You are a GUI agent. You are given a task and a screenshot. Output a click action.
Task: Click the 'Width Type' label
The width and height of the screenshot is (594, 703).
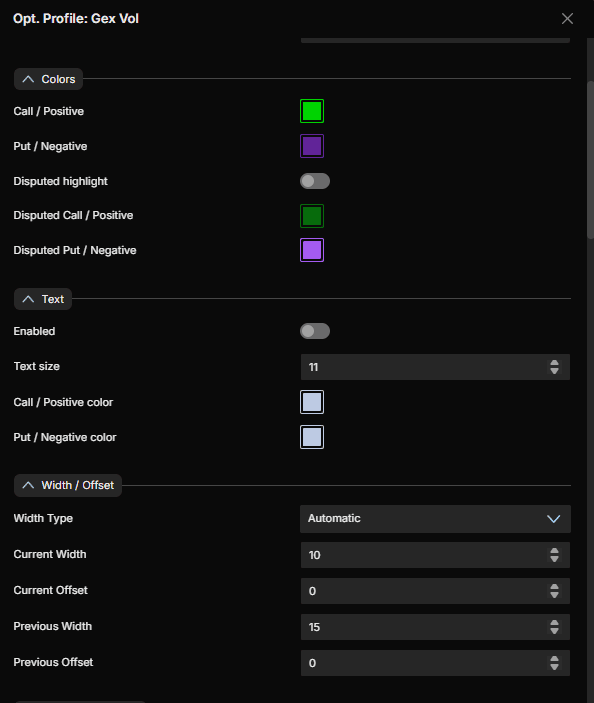pos(43,518)
